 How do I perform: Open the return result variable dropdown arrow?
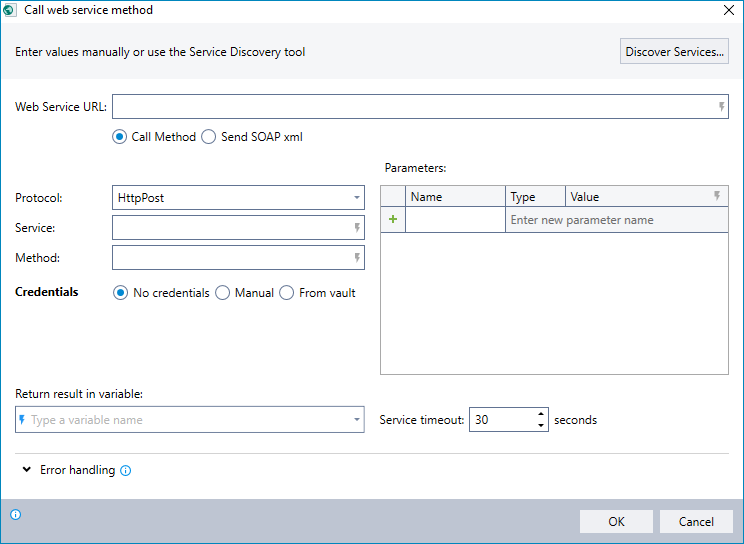click(357, 420)
